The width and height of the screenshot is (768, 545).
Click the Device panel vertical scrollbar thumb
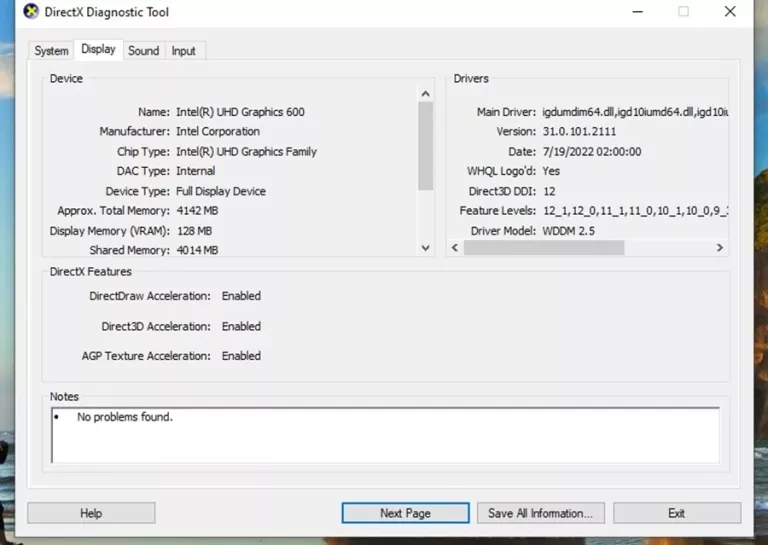tap(425, 145)
